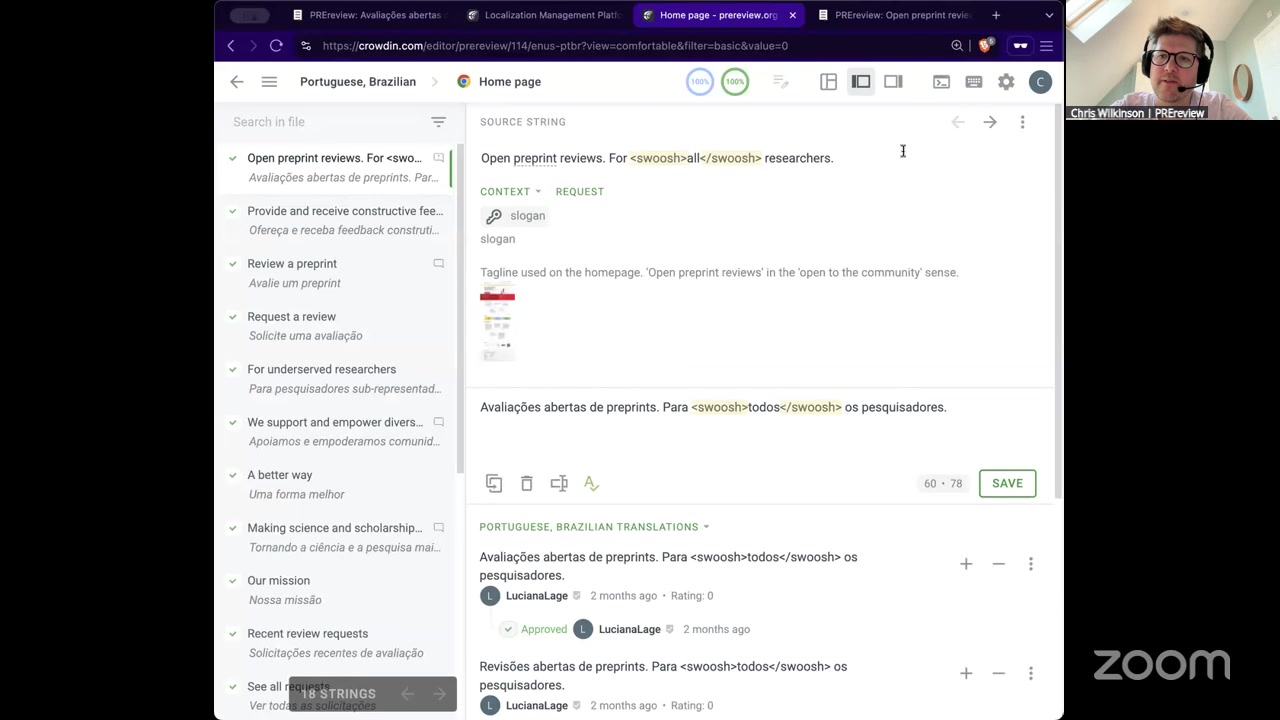Click the spellcheck icon under translation field
The height and width of the screenshot is (720, 1280).
tap(591, 484)
